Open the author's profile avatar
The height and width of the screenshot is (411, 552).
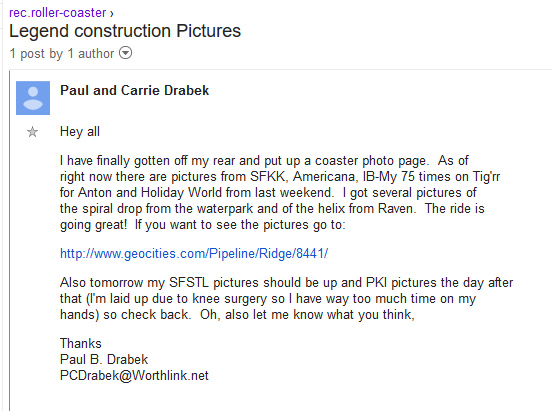tap(33, 98)
